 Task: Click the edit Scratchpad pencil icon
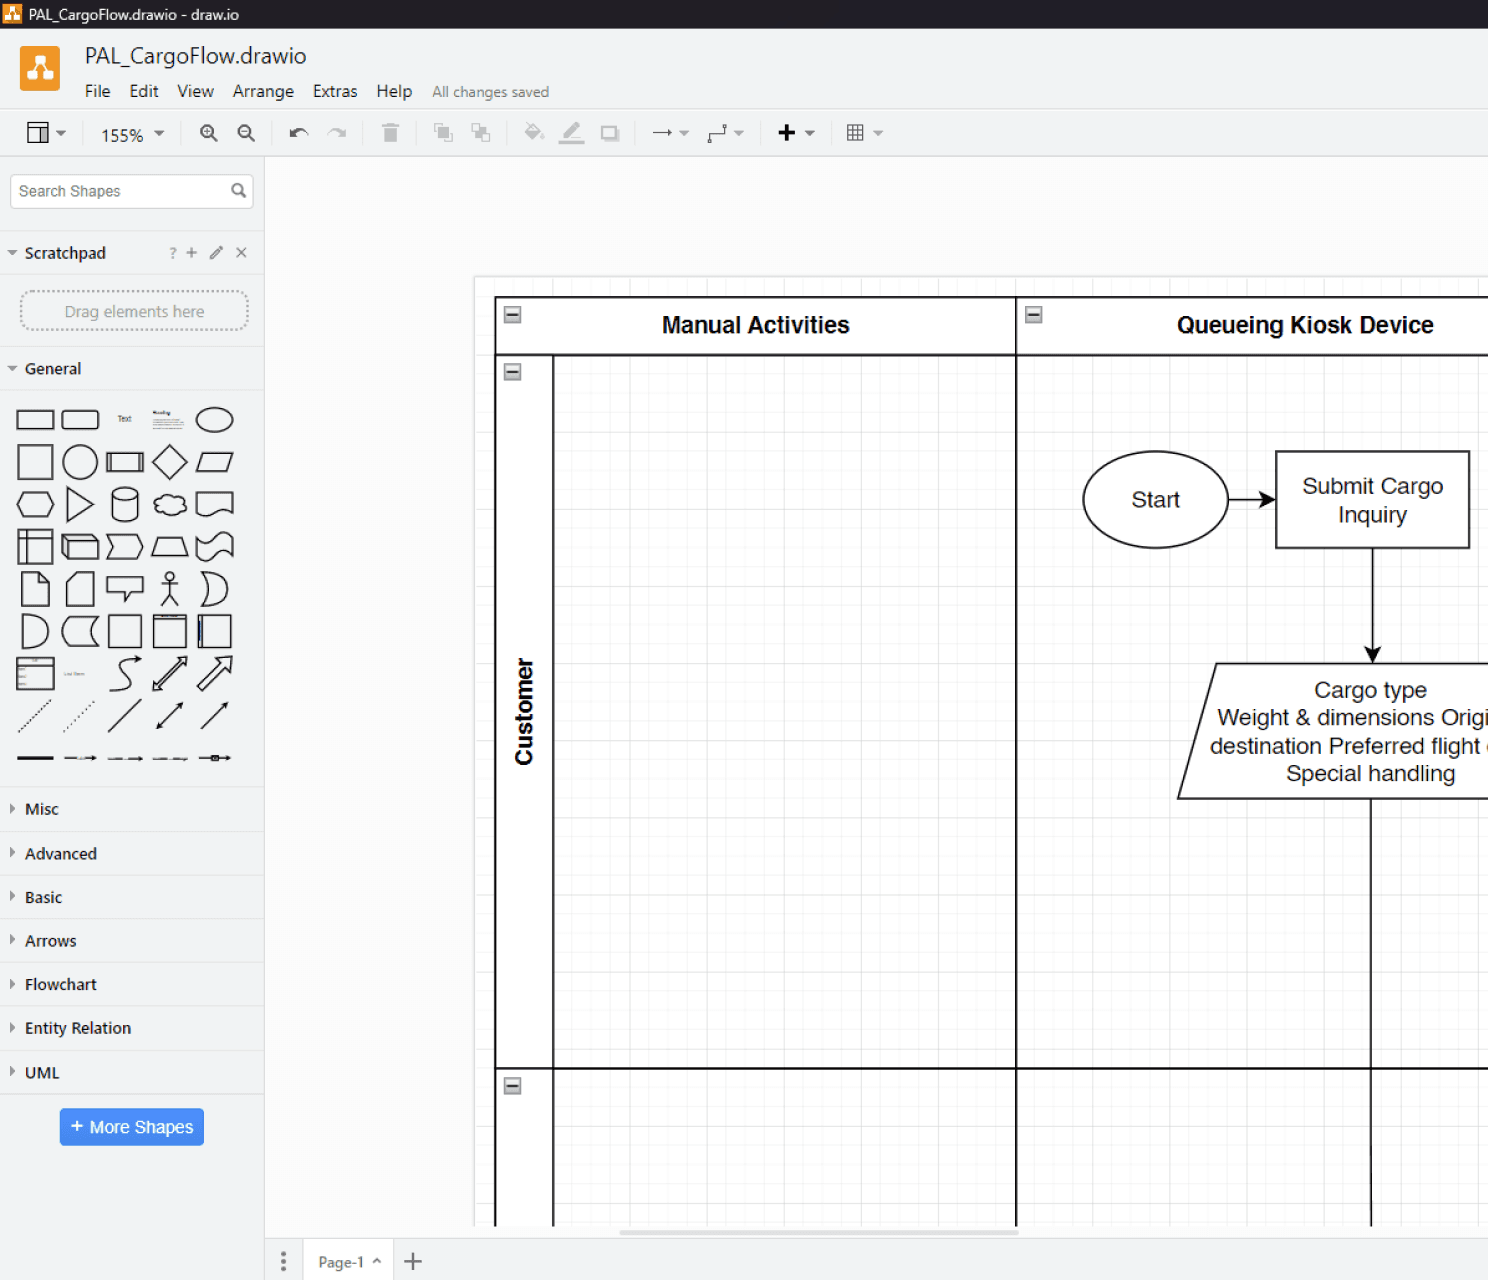(x=216, y=253)
